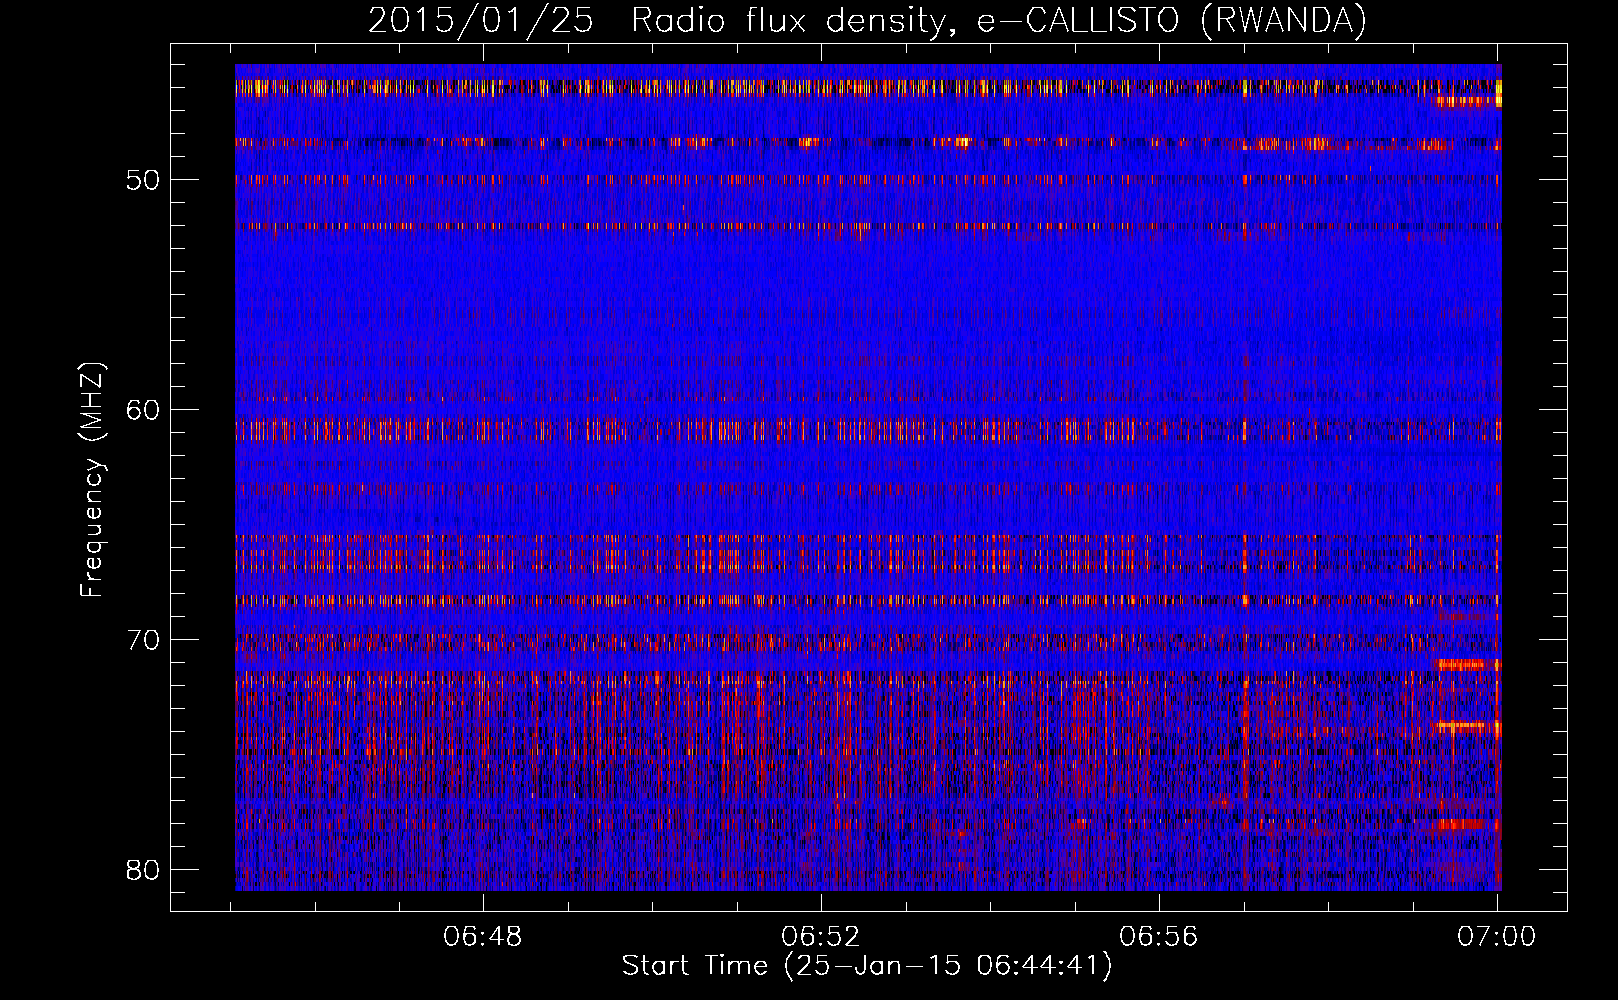This screenshot has height=1000, width=1618.
Task: Click the 80 MHz frequency tick label
Action: [144, 869]
